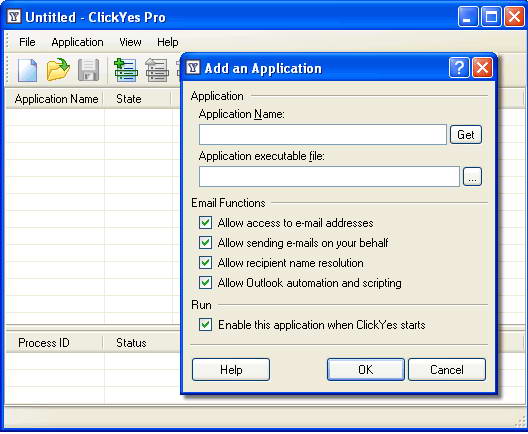
Task: Open the Application menu
Action: [77, 42]
